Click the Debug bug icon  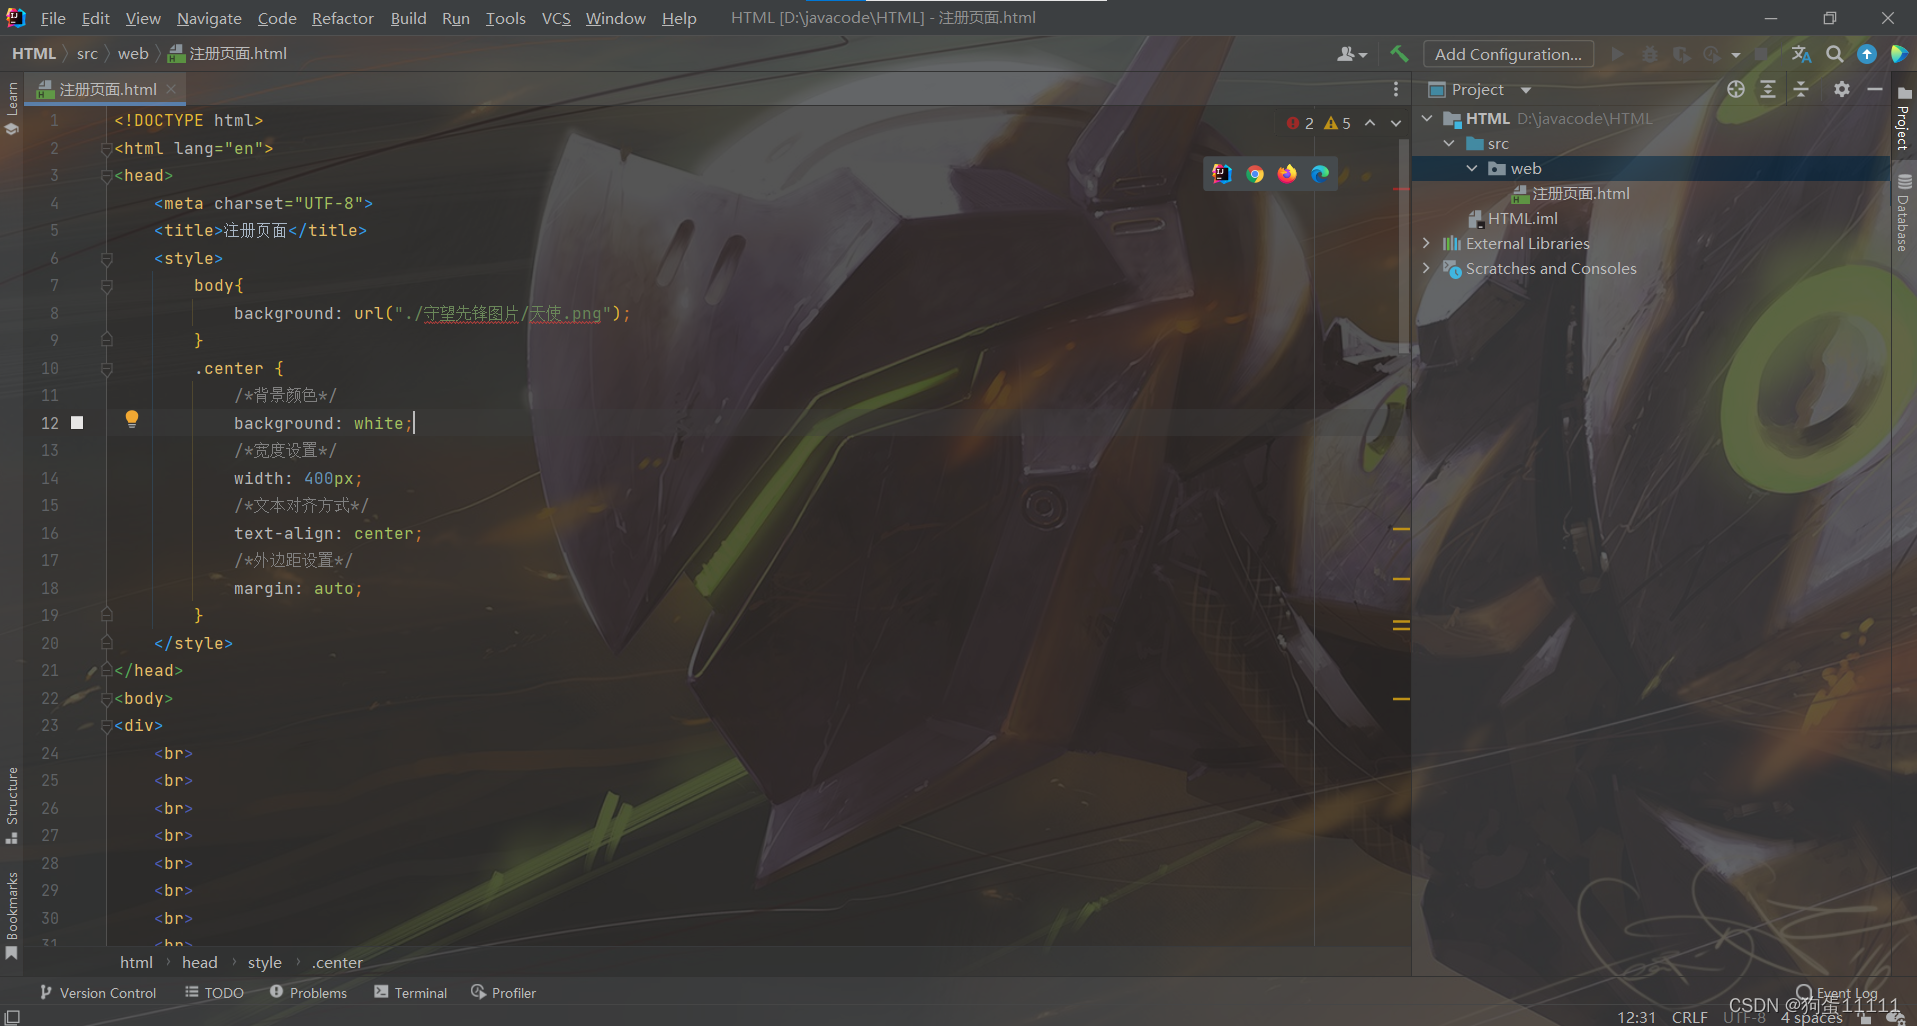pos(1650,54)
